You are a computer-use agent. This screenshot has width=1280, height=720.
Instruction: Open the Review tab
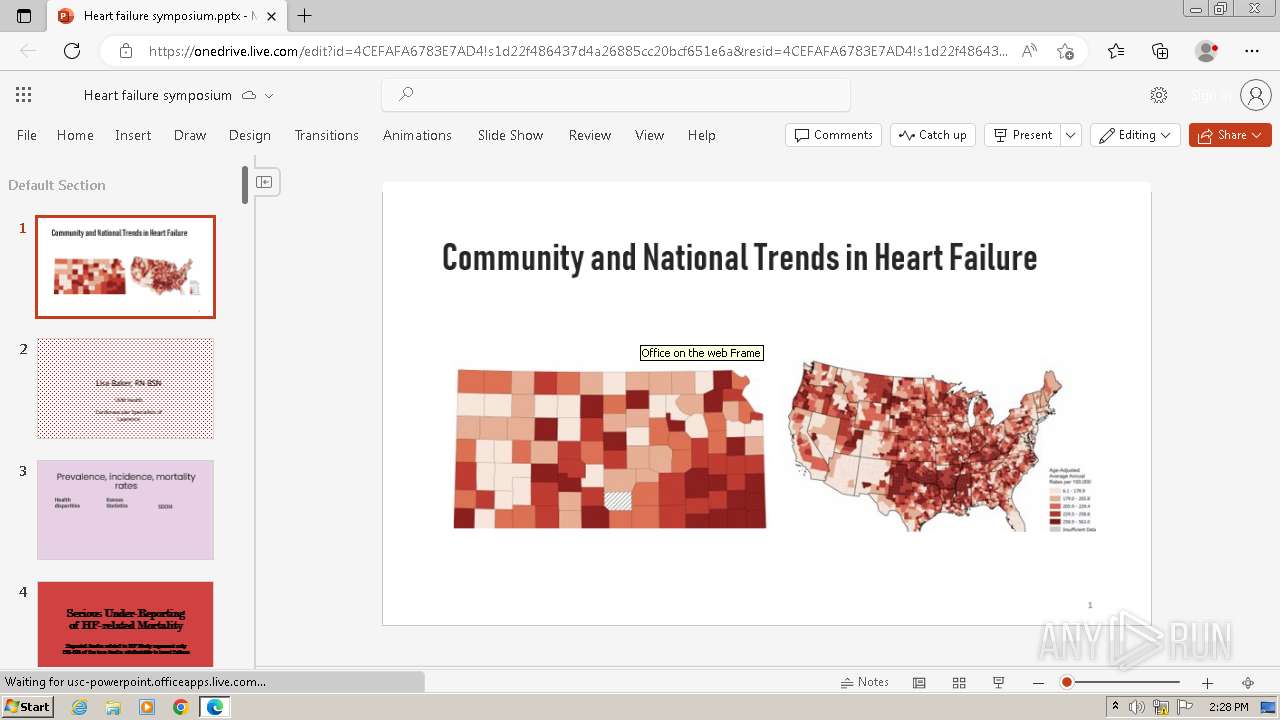590,135
